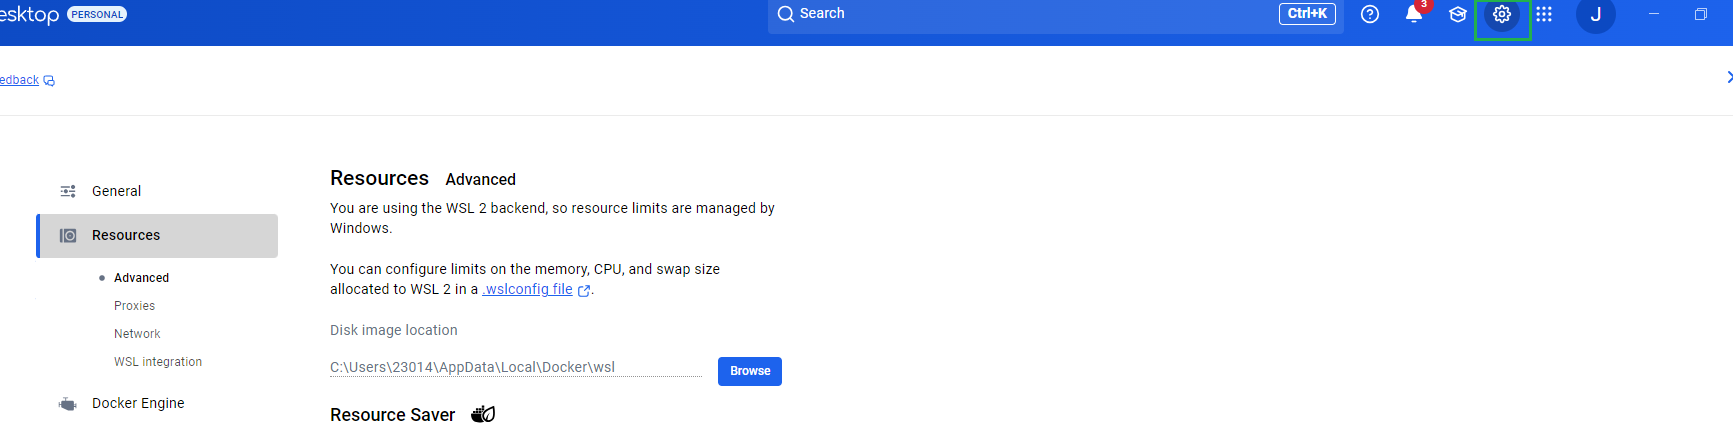This screenshot has height=426, width=1733.
Task: Click the external link icon after wslconfig
Action: [x=584, y=291]
